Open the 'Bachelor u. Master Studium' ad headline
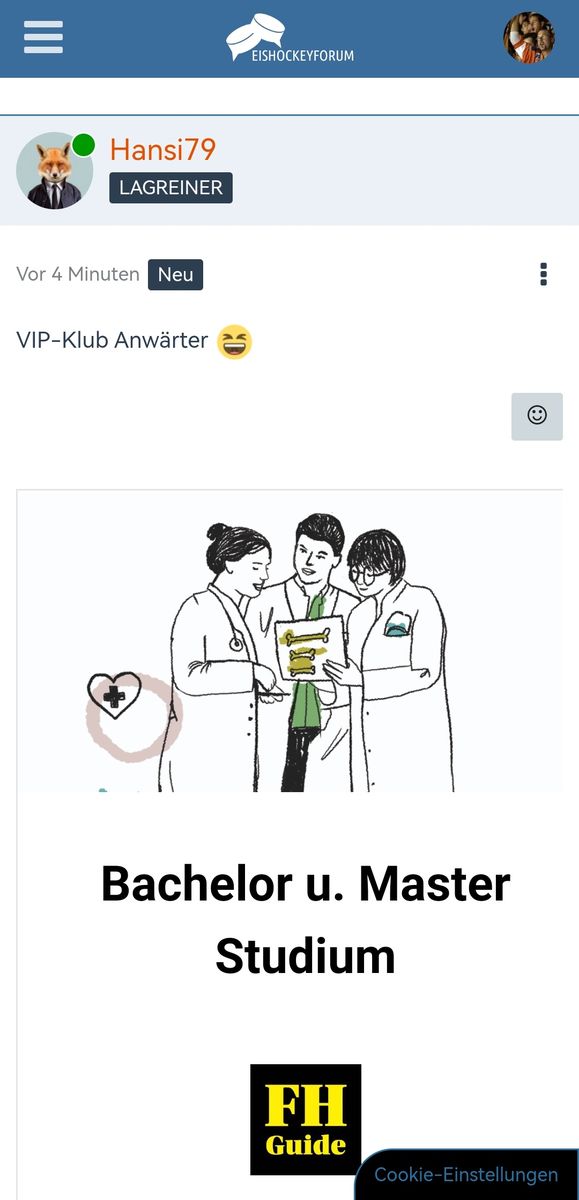Viewport: 579px width, 1200px height. (x=305, y=920)
